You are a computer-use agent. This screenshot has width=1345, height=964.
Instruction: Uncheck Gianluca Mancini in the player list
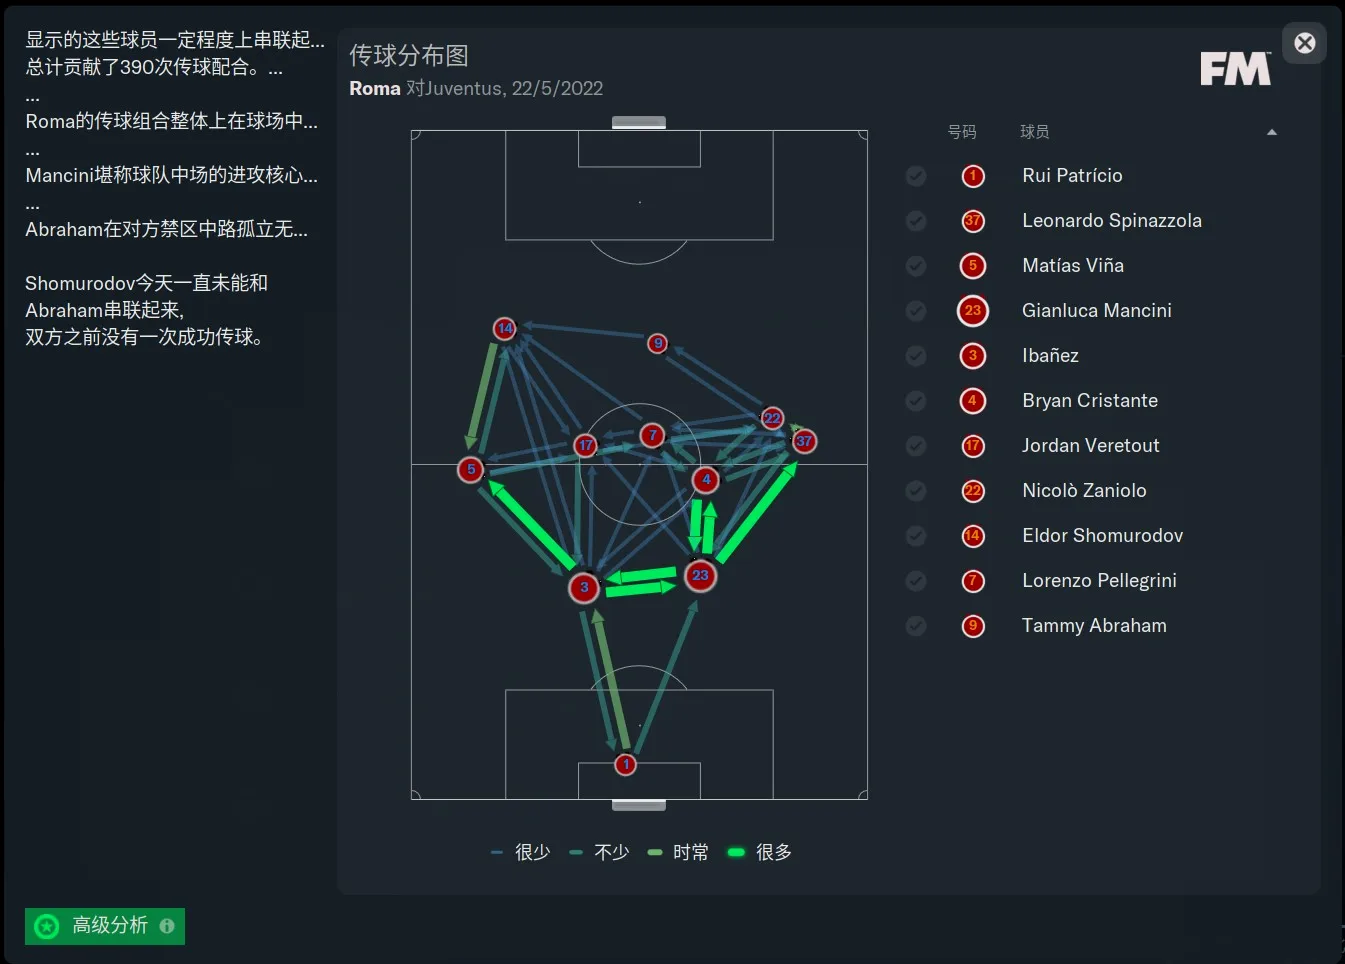coord(916,311)
